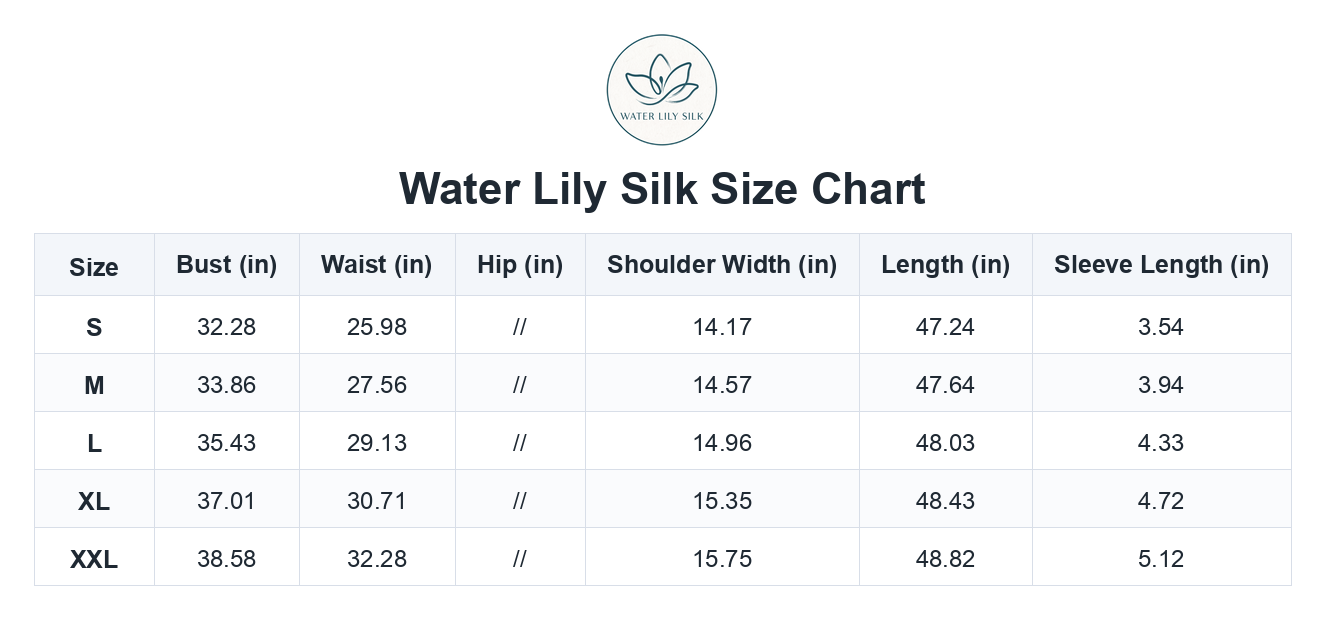Viewport: 1325px width, 619px height.
Task: Select the M size row label
Action: 94,385
